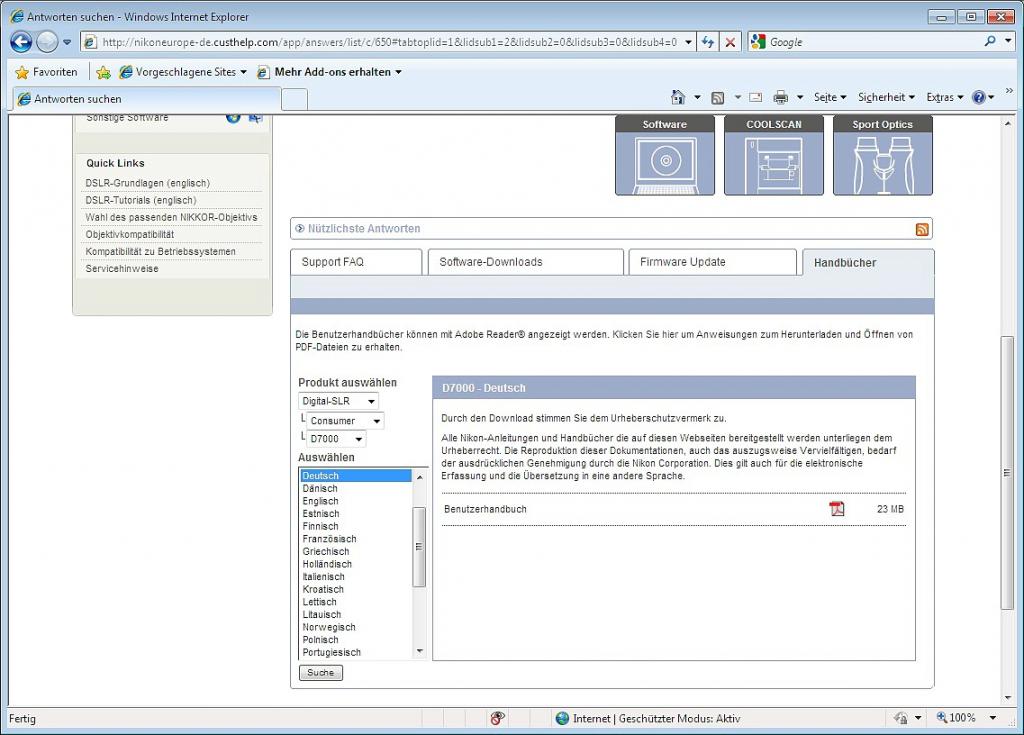Click the RSS feed icon beside Nützlichste Antworten
Screen dimensions: 1024x735
[x=921, y=229]
